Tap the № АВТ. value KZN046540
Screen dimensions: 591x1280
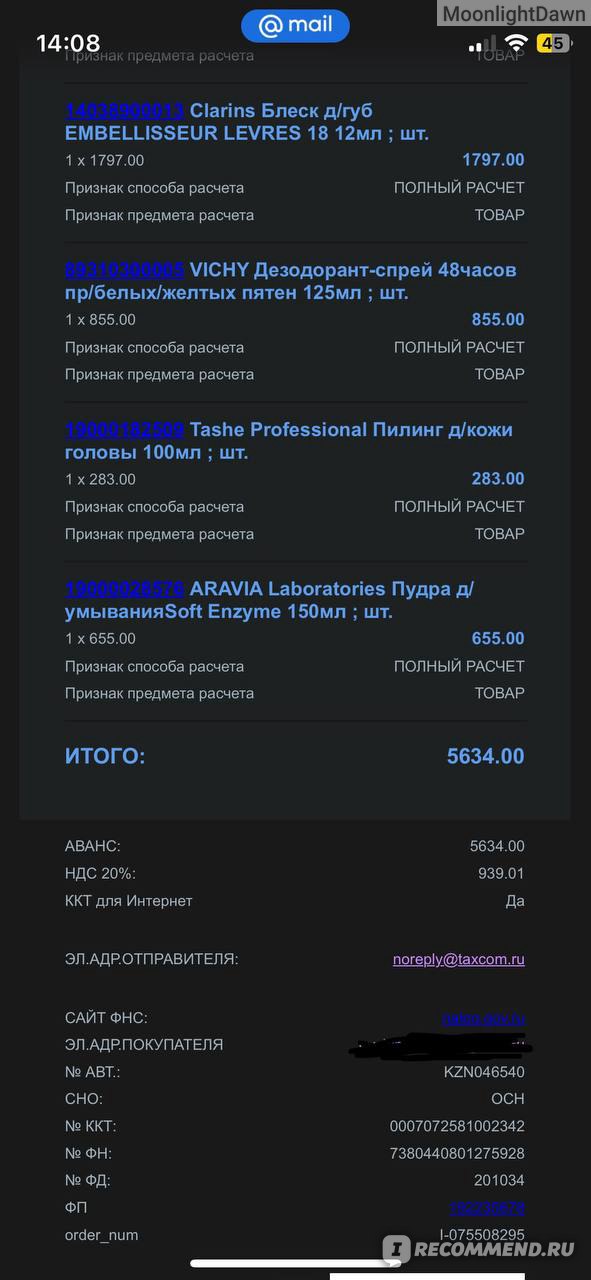point(484,1072)
